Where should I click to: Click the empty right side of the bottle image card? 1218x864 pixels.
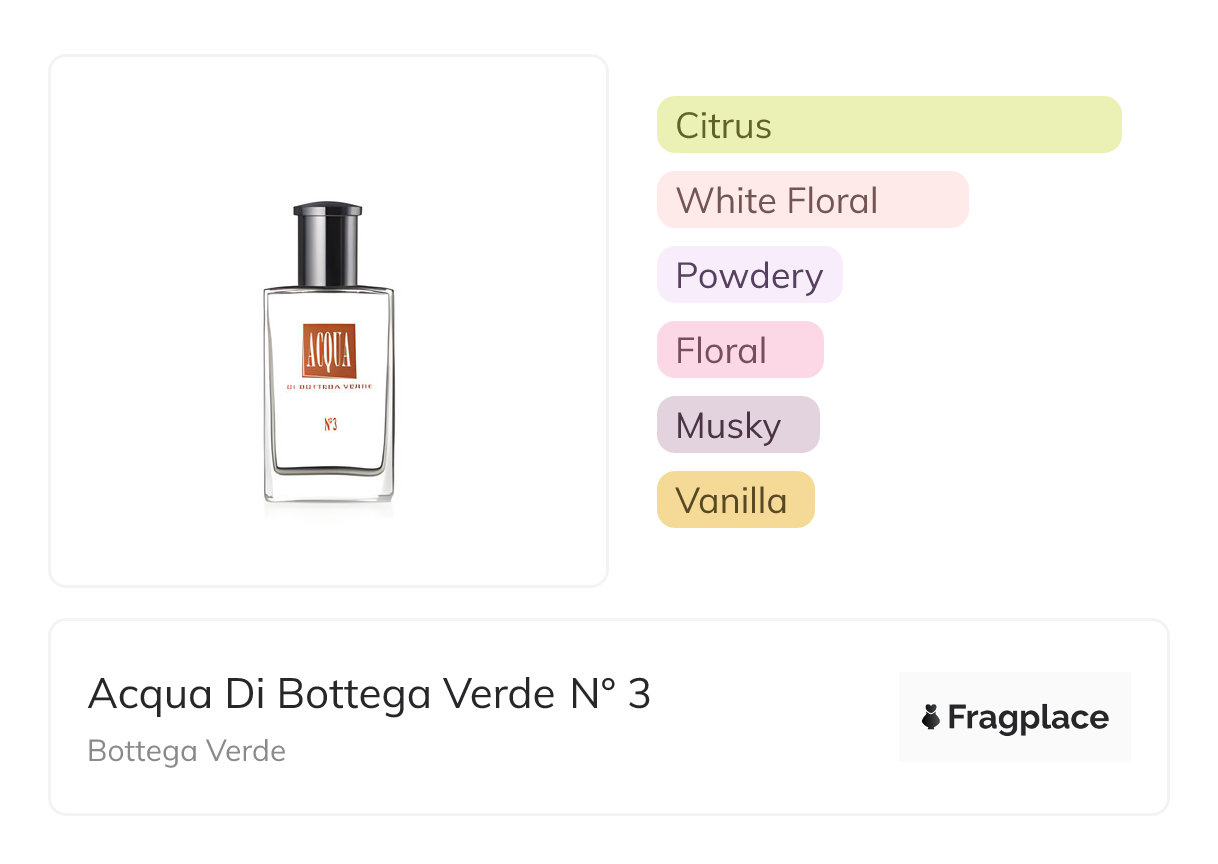pyautogui.click(x=510, y=320)
